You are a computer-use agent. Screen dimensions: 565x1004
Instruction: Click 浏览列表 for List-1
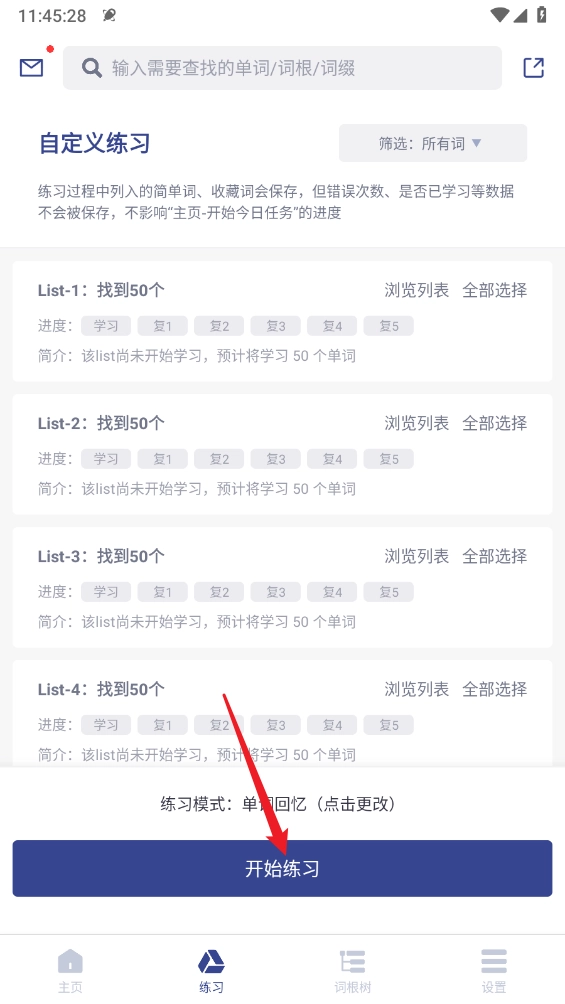[416, 290]
